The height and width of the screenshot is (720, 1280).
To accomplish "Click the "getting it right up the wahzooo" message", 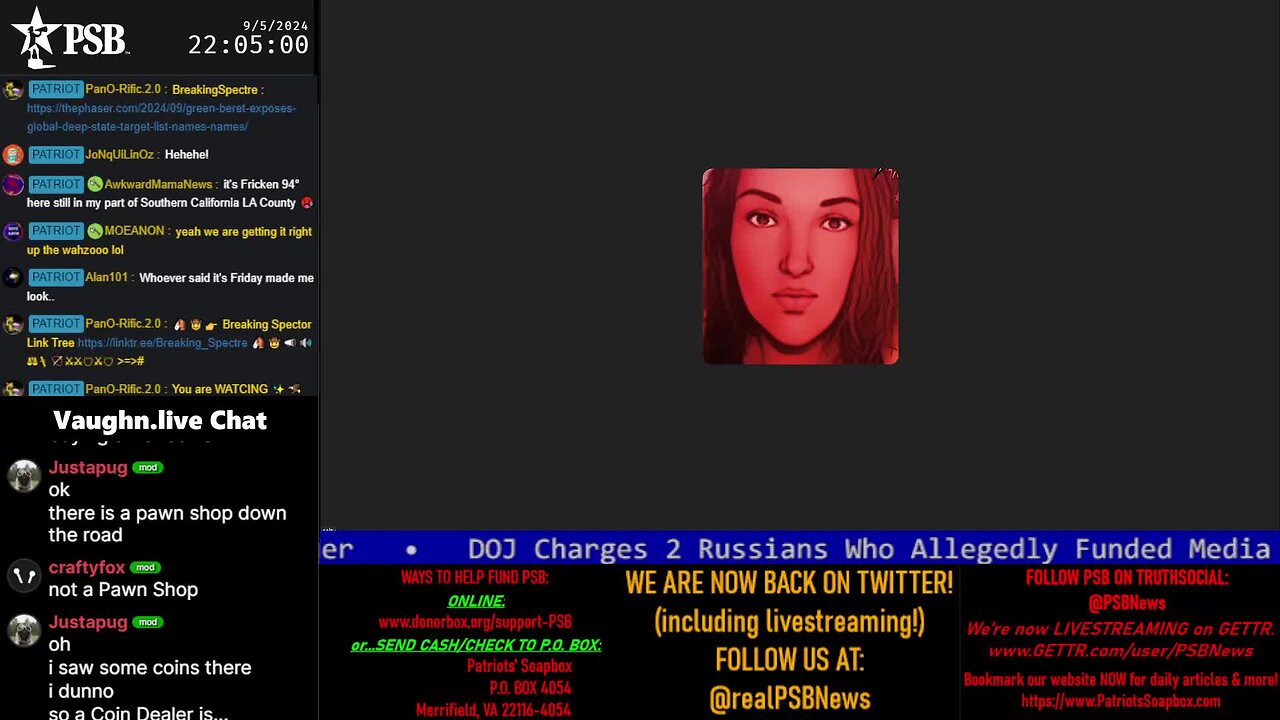I will click(170, 241).
